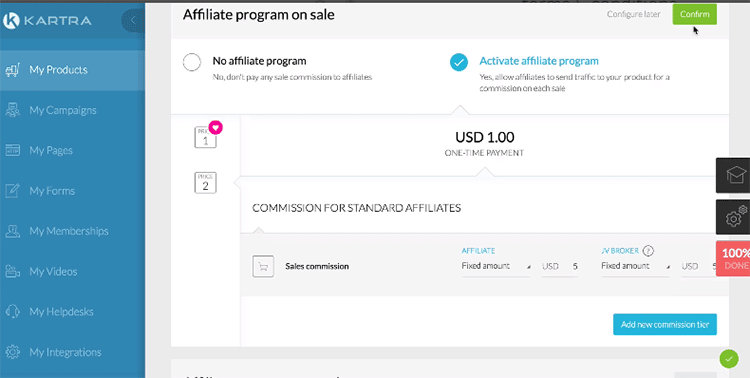Select the Price 1 tab
The image size is (750, 378).
[x=205, y=138]
